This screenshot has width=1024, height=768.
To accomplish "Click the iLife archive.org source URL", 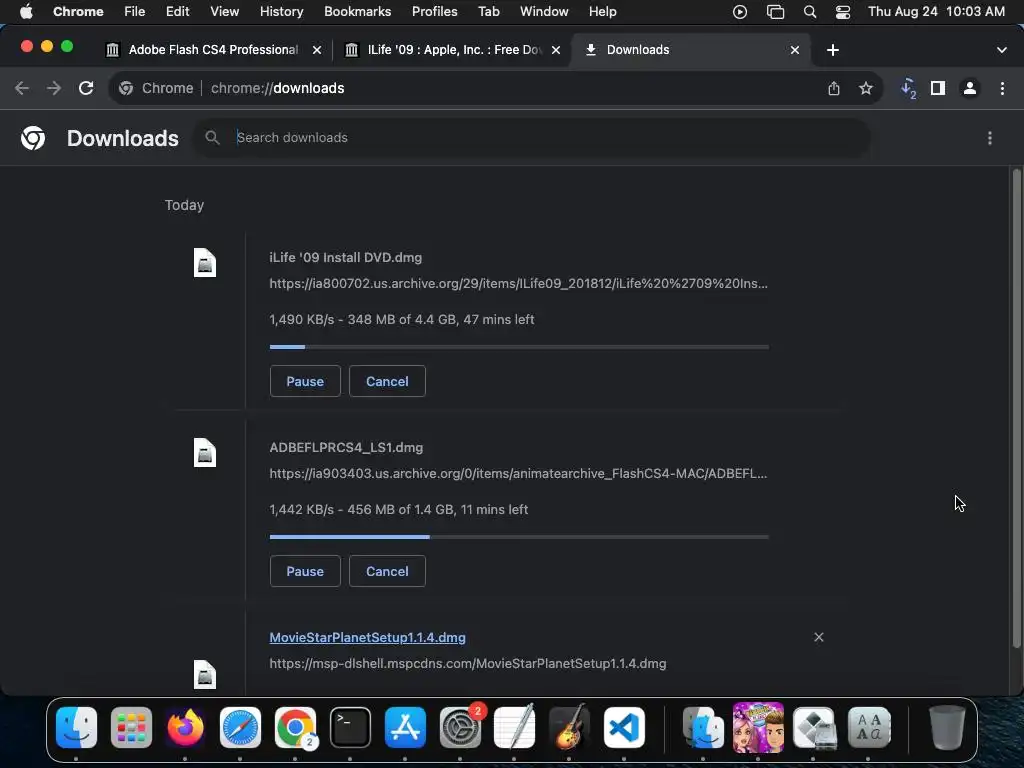I will (x=519, y=283).
